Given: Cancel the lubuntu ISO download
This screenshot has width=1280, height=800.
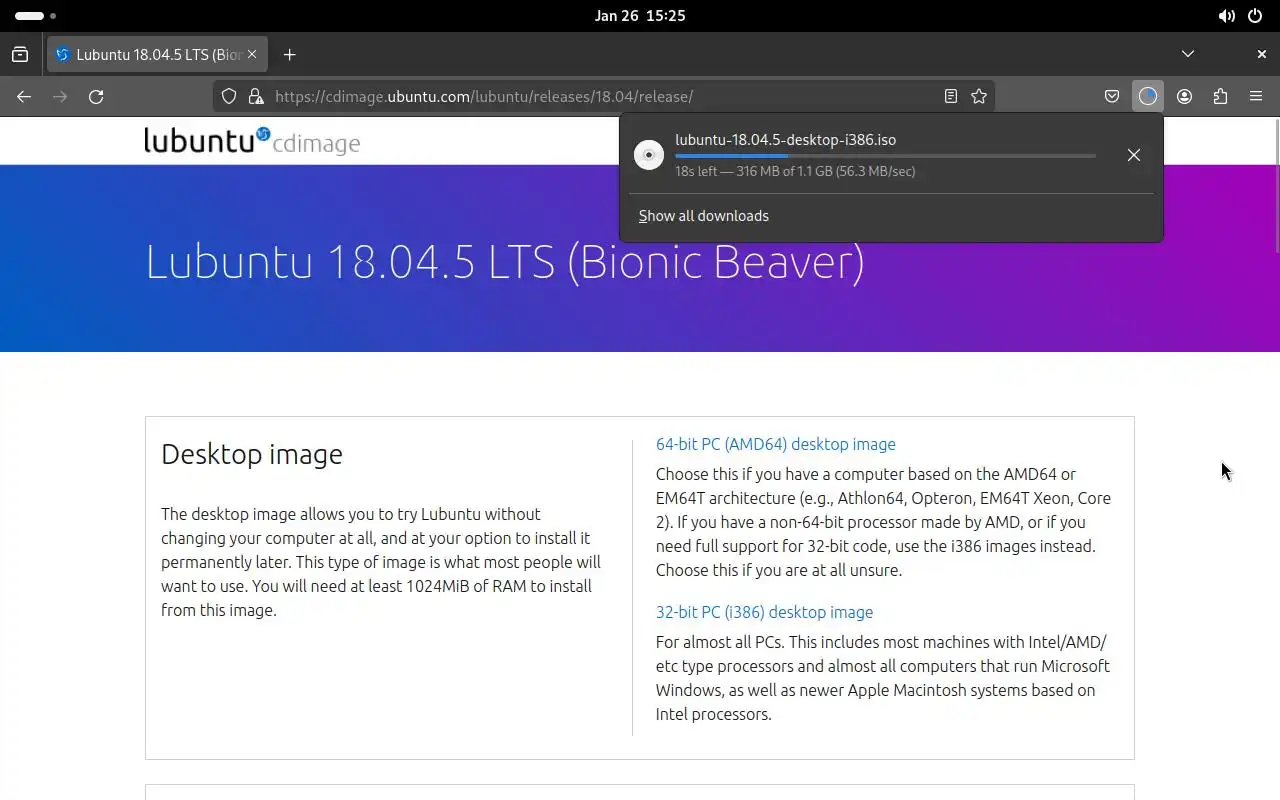Looking at the screenshot, I should click(x=1133, y=155).
